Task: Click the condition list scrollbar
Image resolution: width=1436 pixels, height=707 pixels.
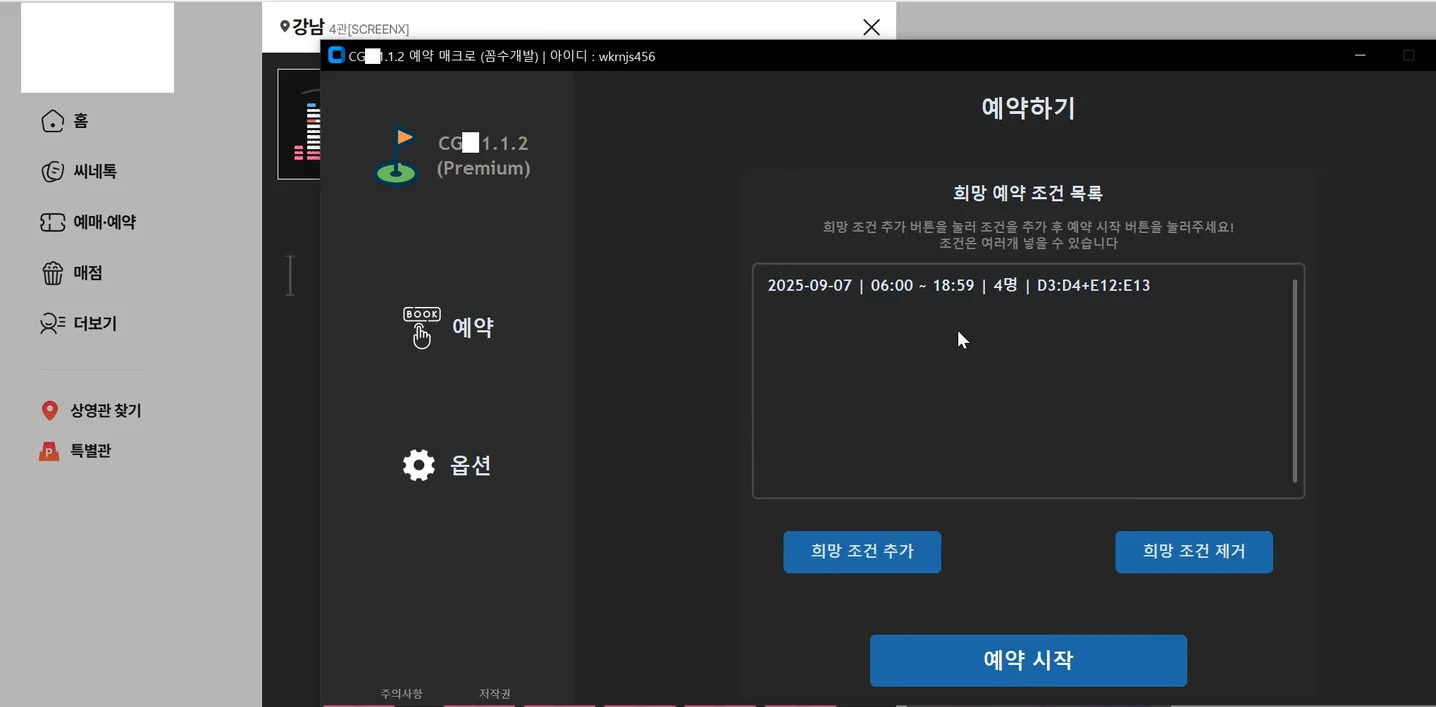Action: [1295, 380]
